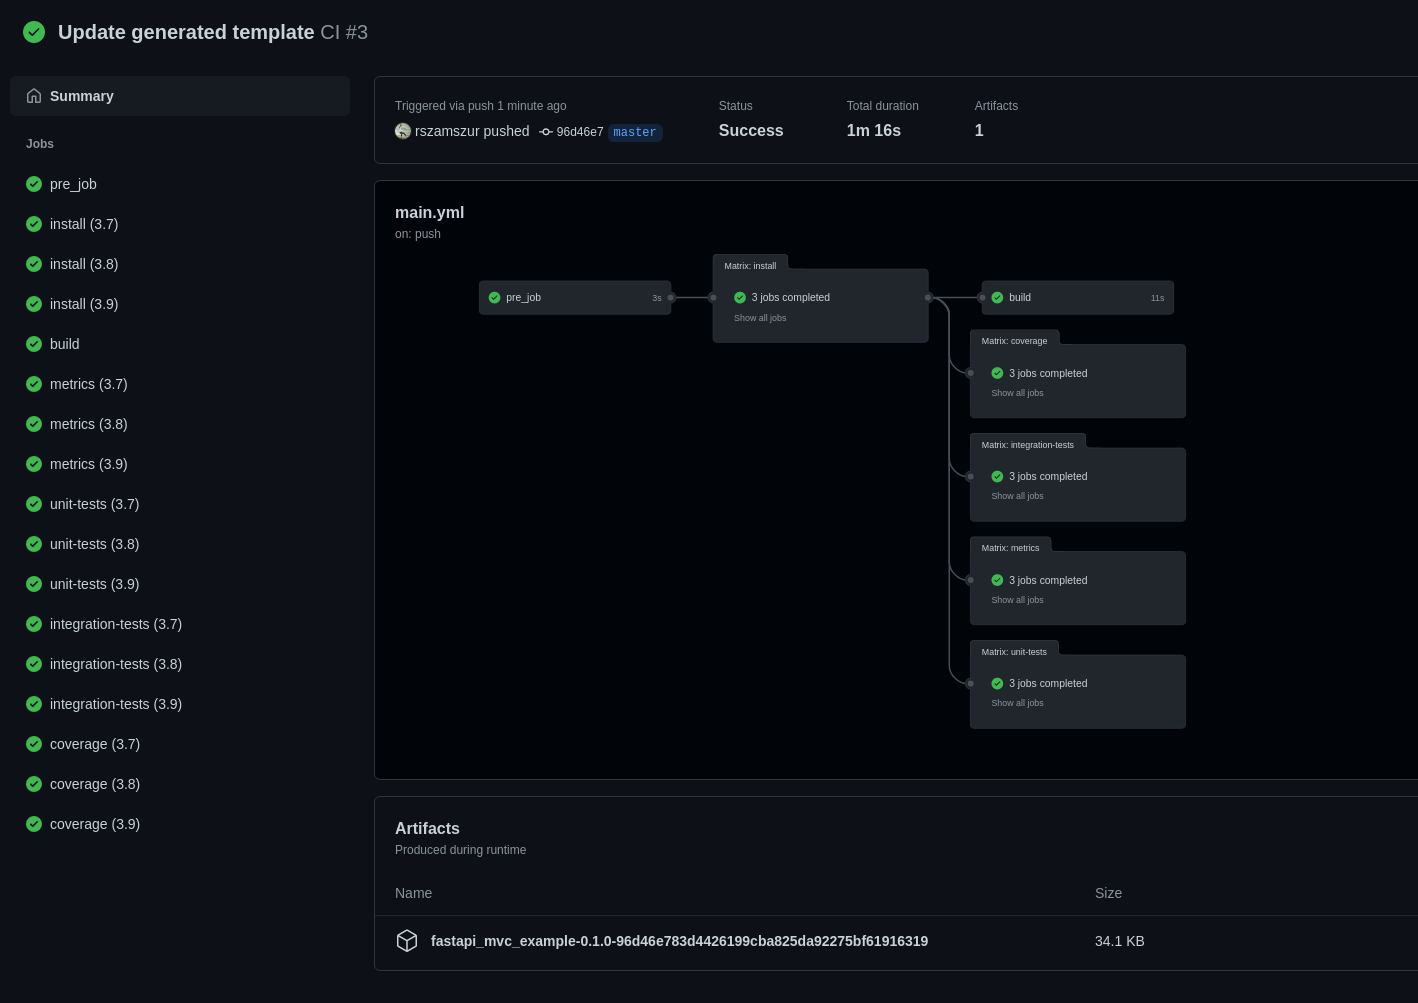Select the install (3.8) job
Viewport: 1418px width, 1003px height.
tap(84, 264)
